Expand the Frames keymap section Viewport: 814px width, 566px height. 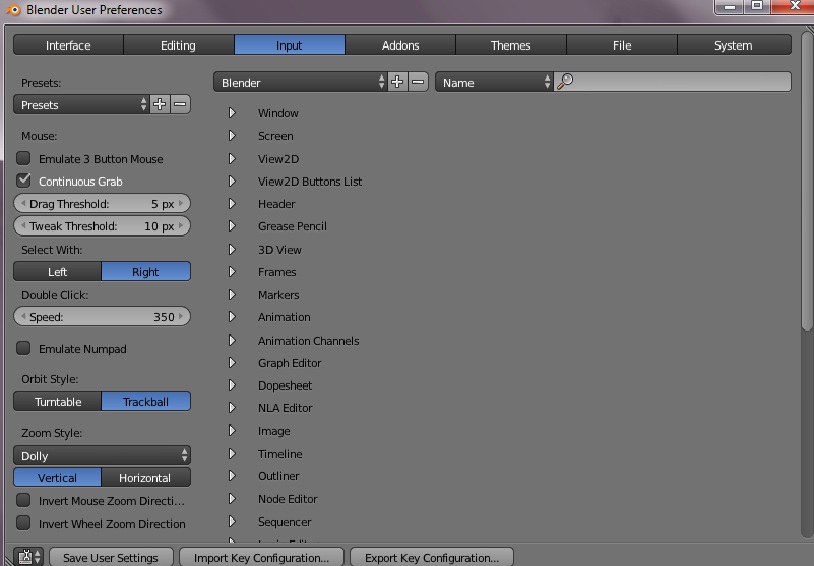coord(232,272)
